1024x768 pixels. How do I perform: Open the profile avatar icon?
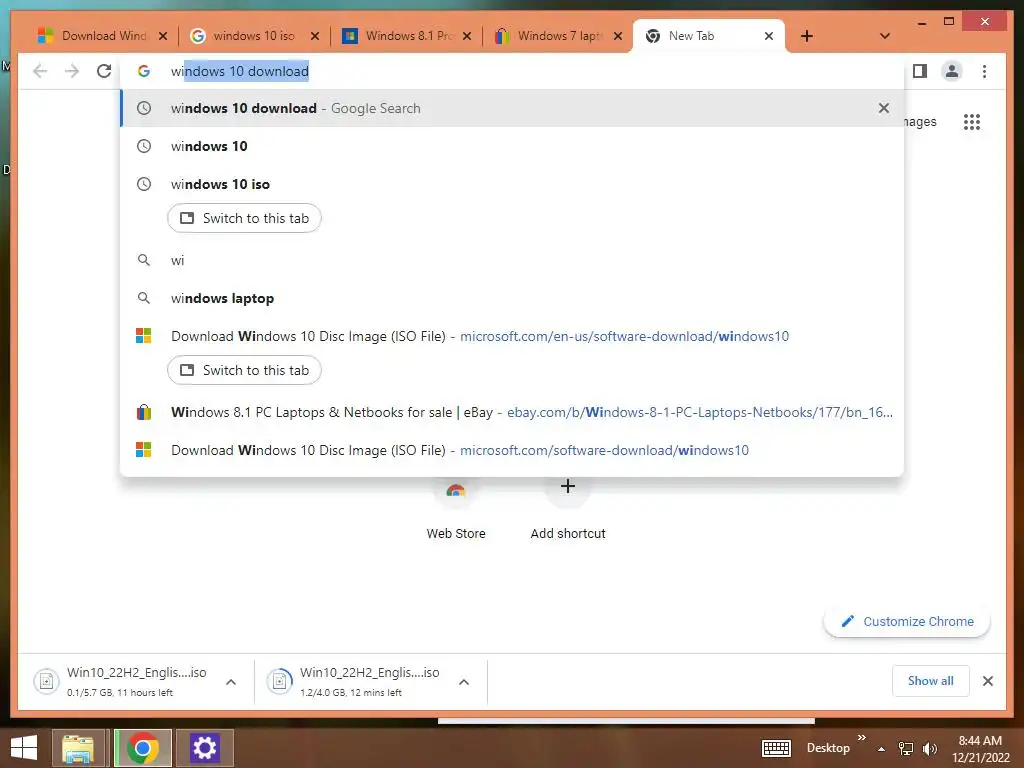[x=952, y=71]
